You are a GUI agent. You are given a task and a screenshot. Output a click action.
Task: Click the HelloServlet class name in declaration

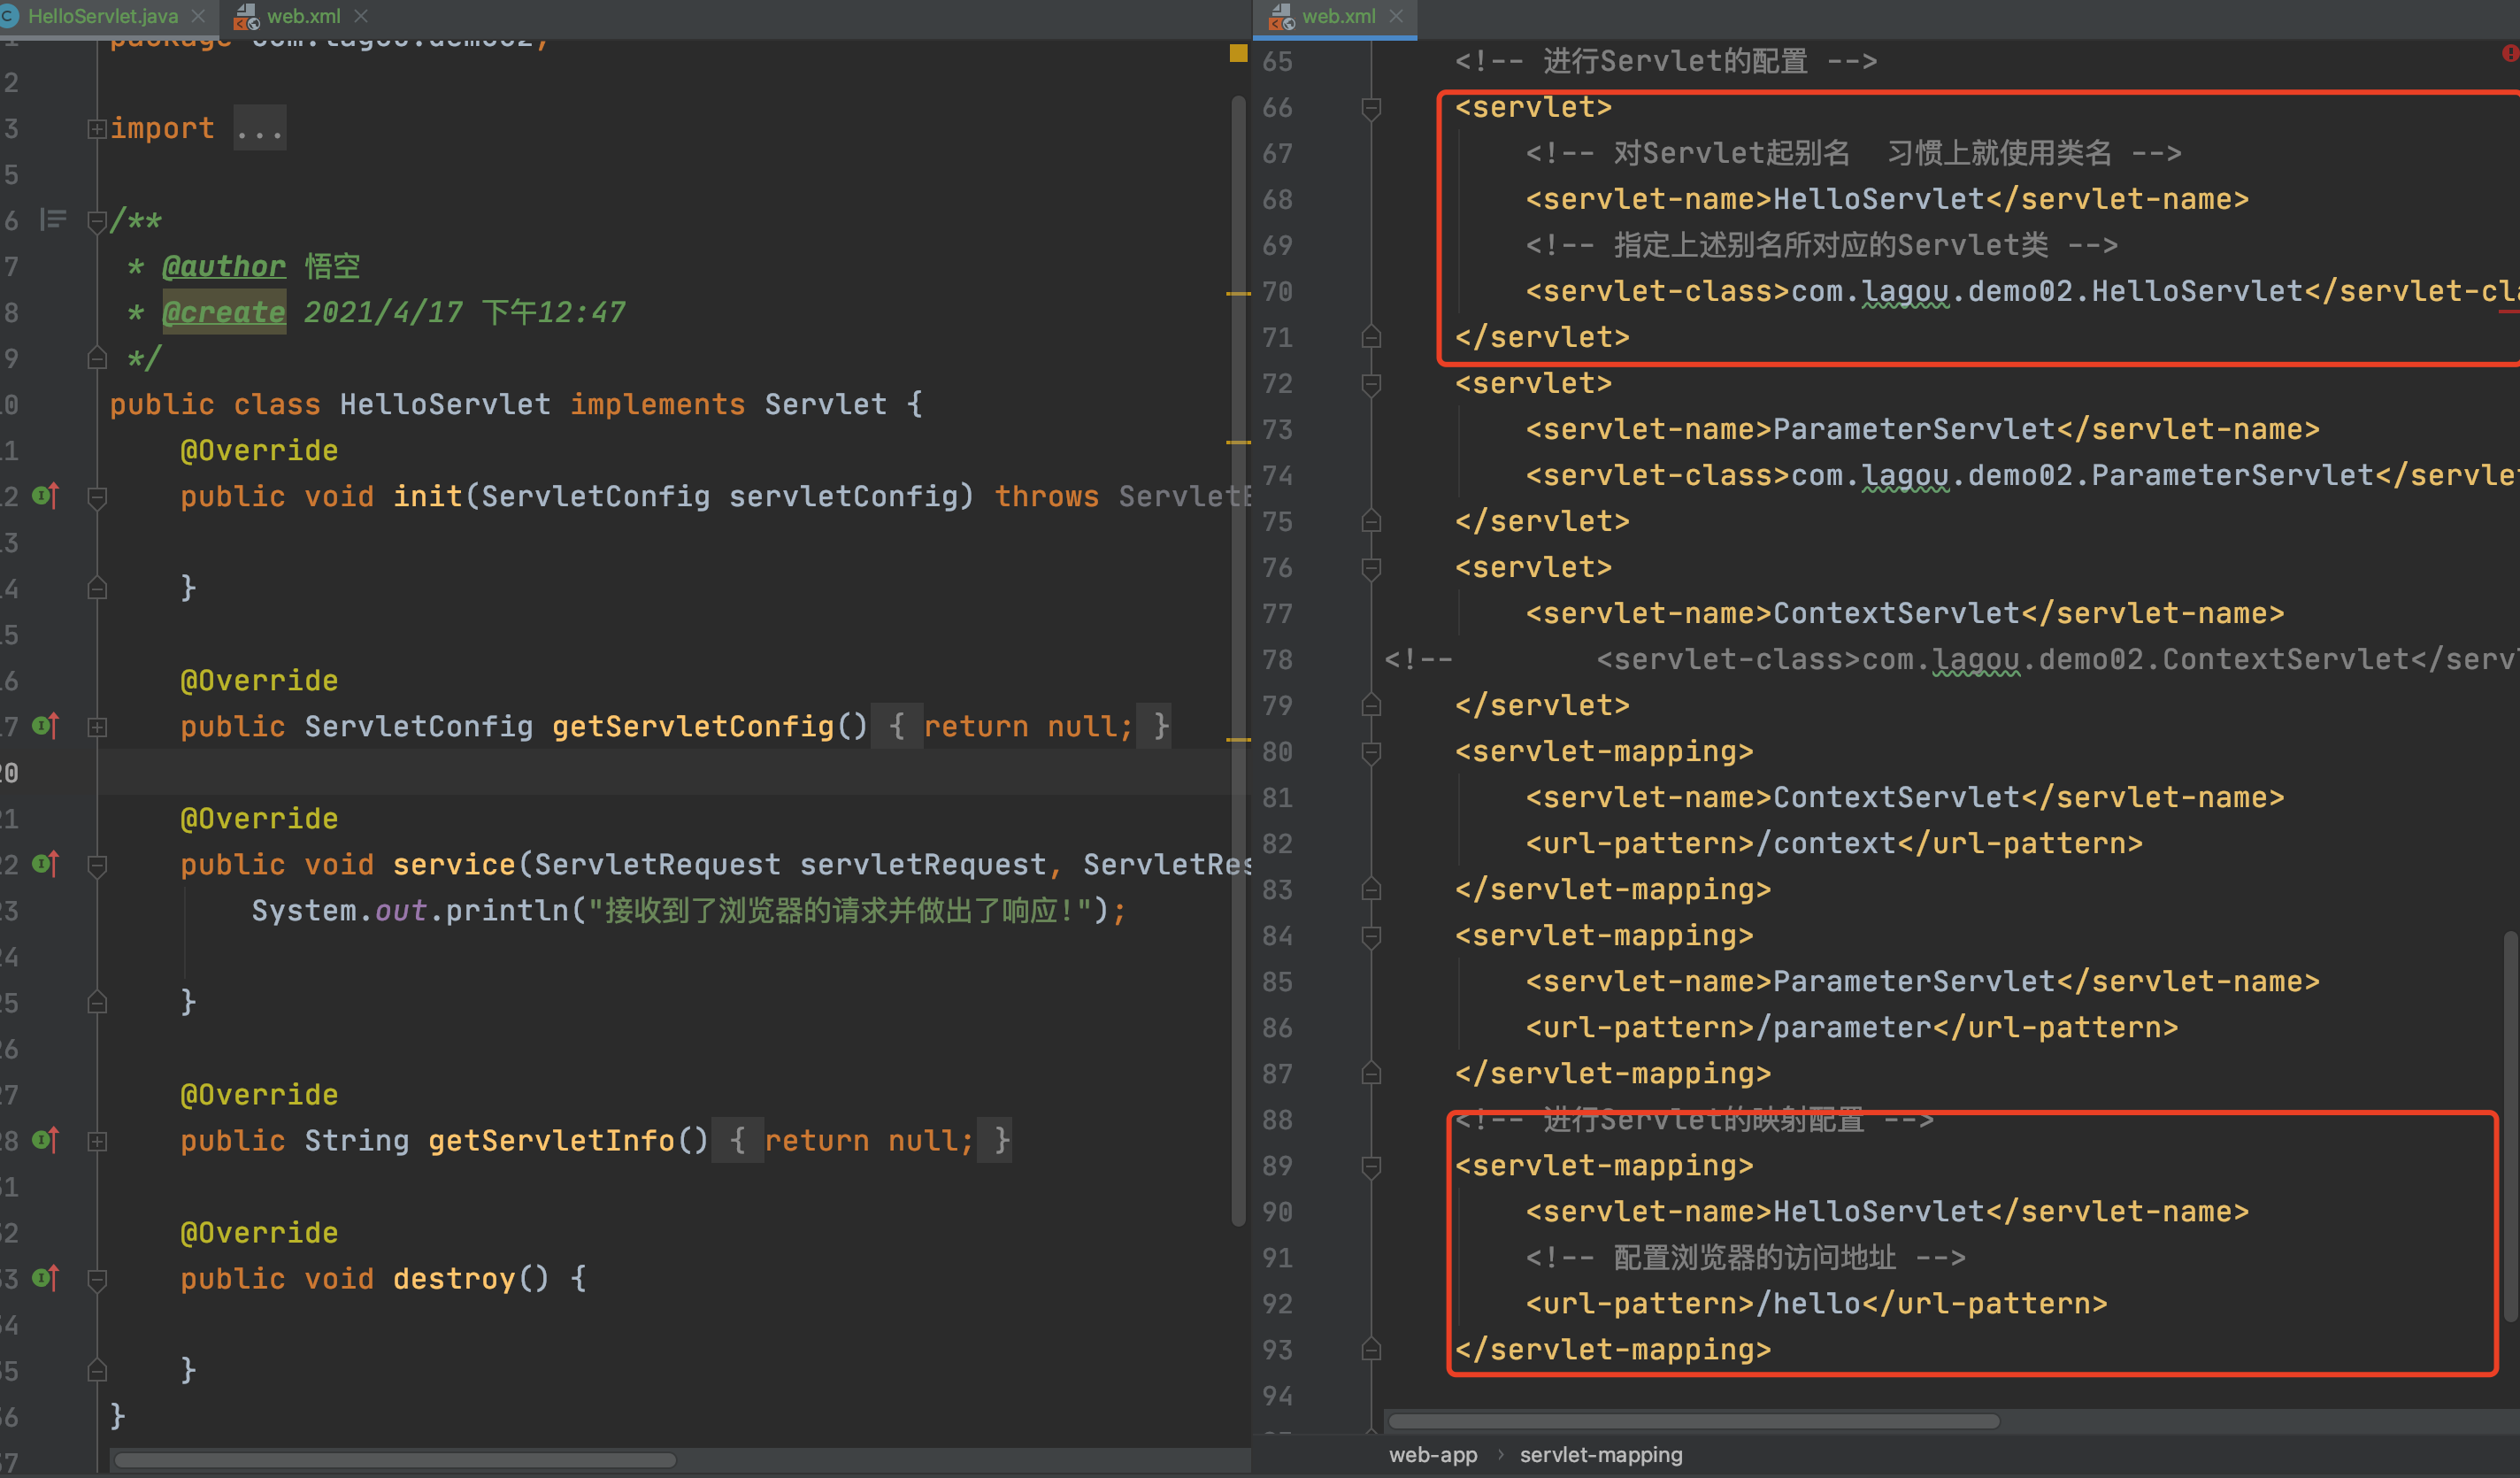(445, 404)
